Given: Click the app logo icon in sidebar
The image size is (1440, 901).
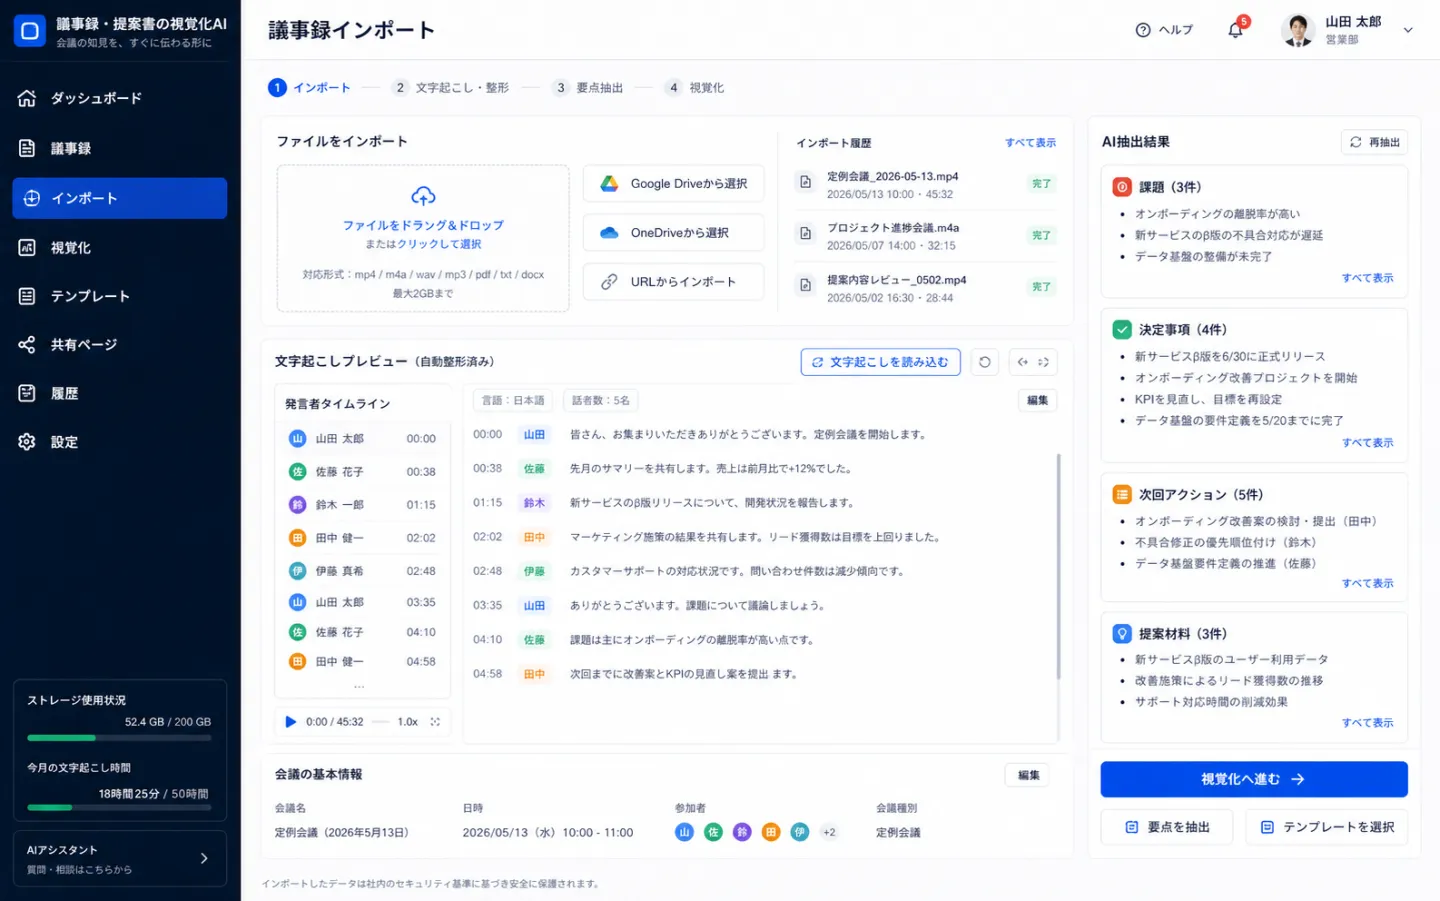Looking at the screenshot, I should tap(30, 31).
